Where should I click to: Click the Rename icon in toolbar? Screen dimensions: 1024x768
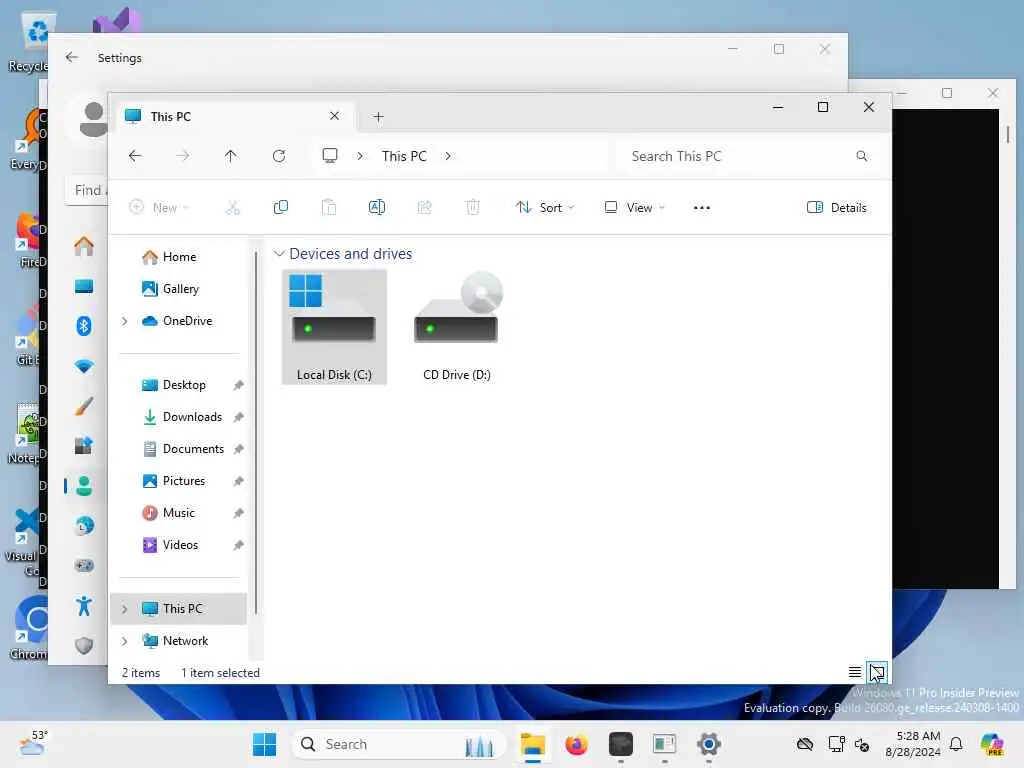pos(377,208)
